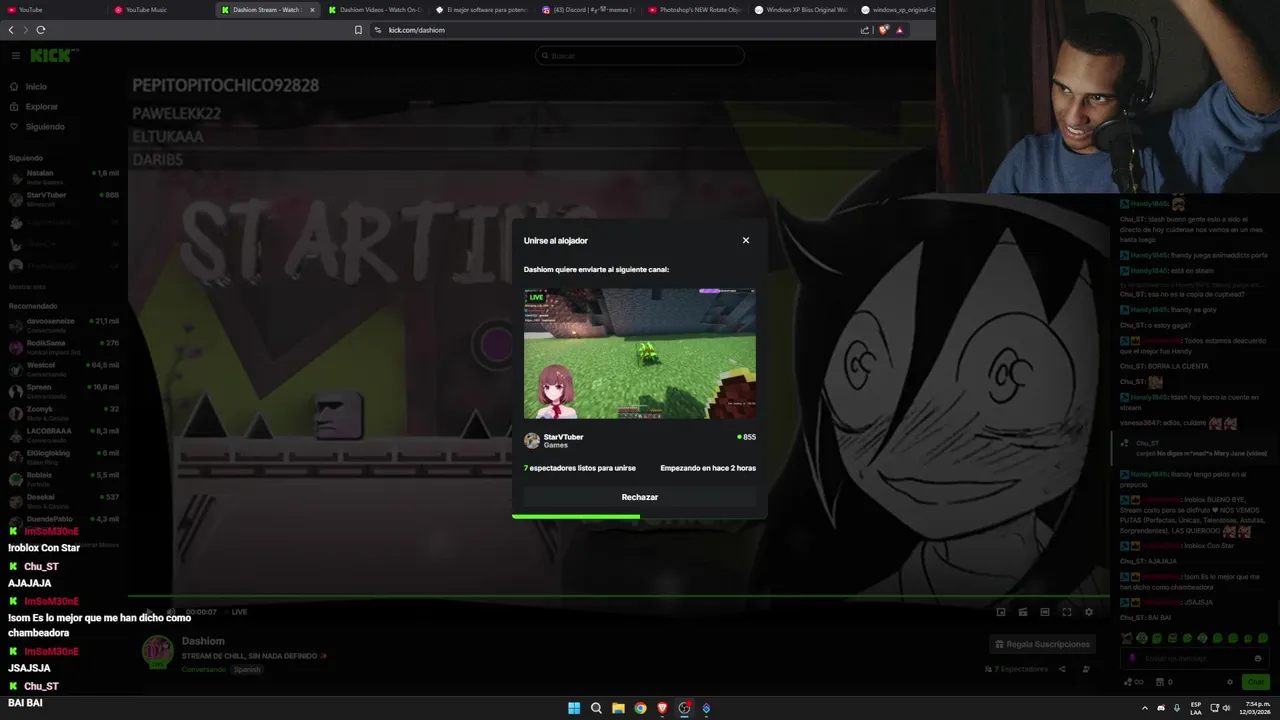The image size is (1280, 720).
Task: Click the green Chat send button
Action: point(1255,682)
